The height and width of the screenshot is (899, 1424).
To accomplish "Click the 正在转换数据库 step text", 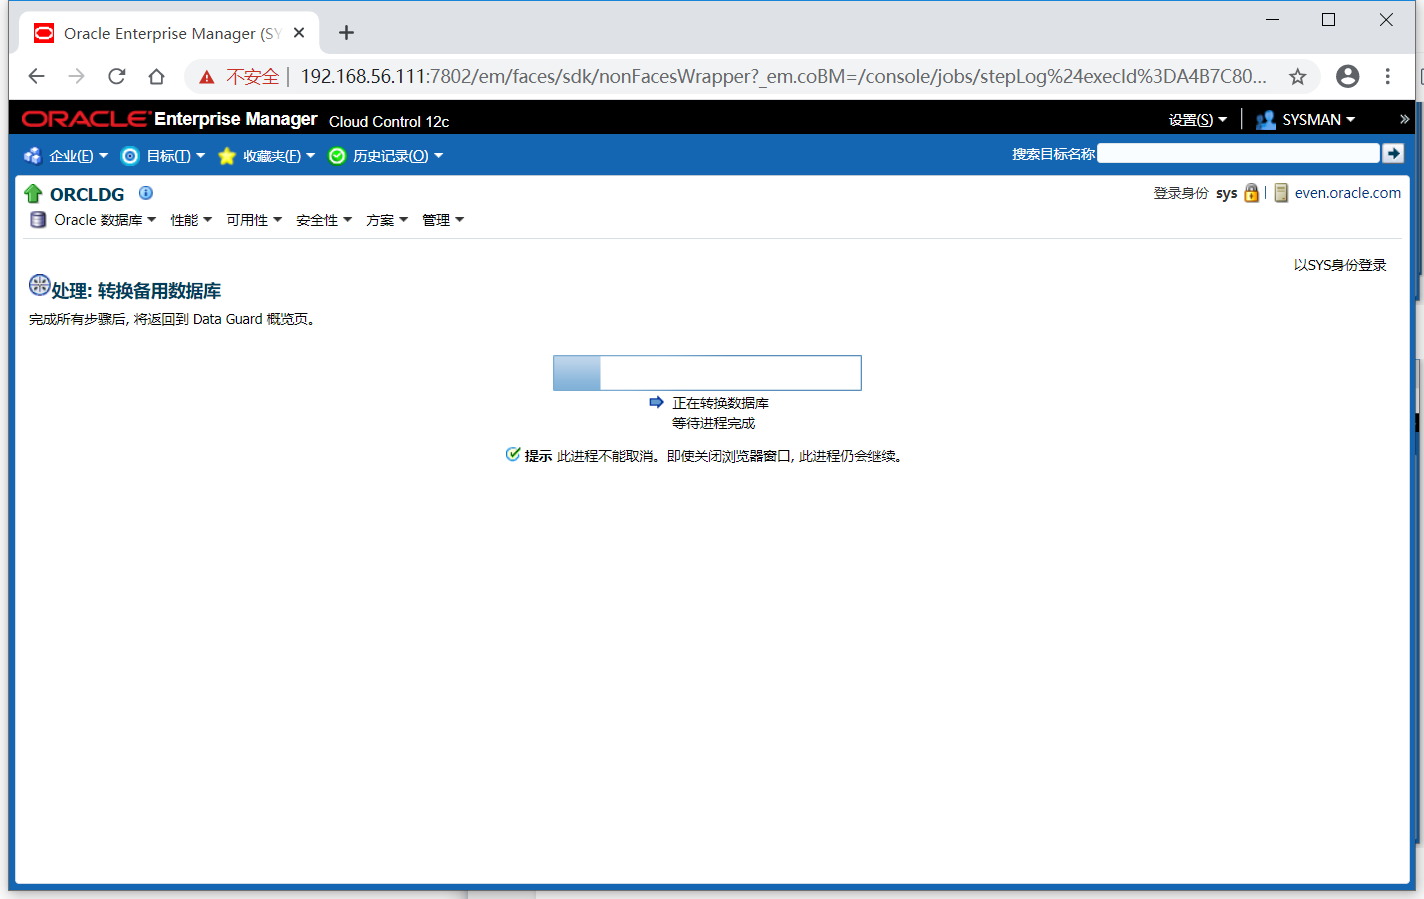I will click(x=720, y=403).
